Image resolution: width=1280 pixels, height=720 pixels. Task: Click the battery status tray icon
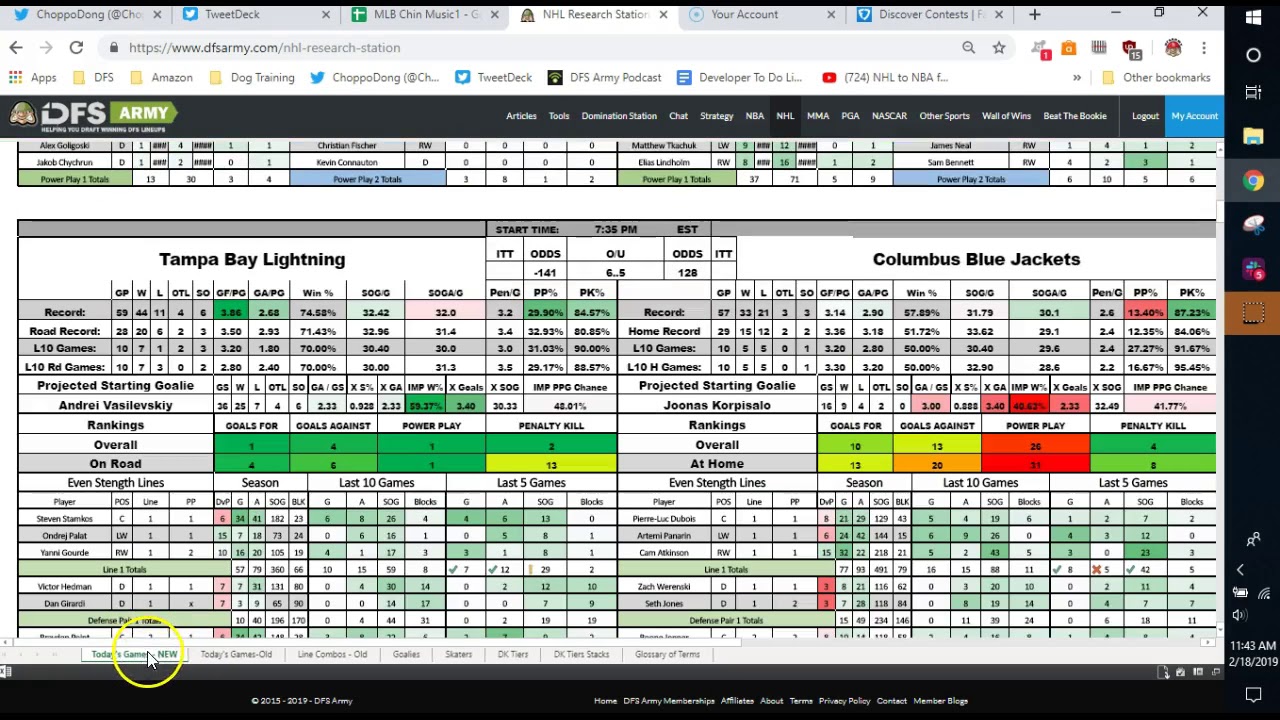pyautogui.click(x=1240, y=593)
